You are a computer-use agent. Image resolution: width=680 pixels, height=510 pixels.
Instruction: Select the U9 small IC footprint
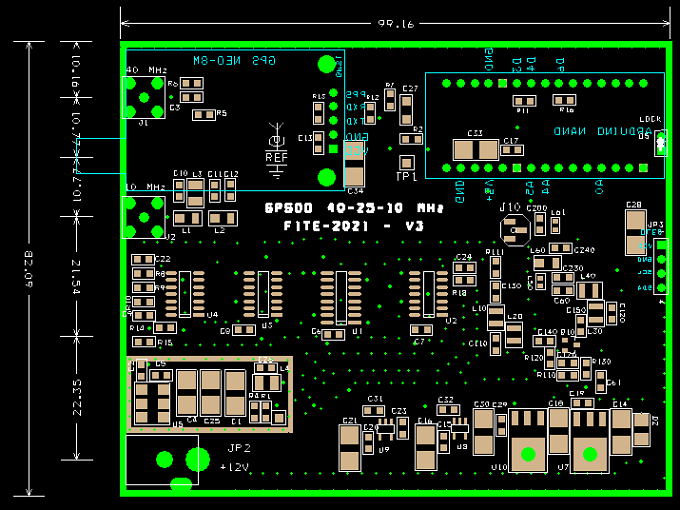pos(385,428)
